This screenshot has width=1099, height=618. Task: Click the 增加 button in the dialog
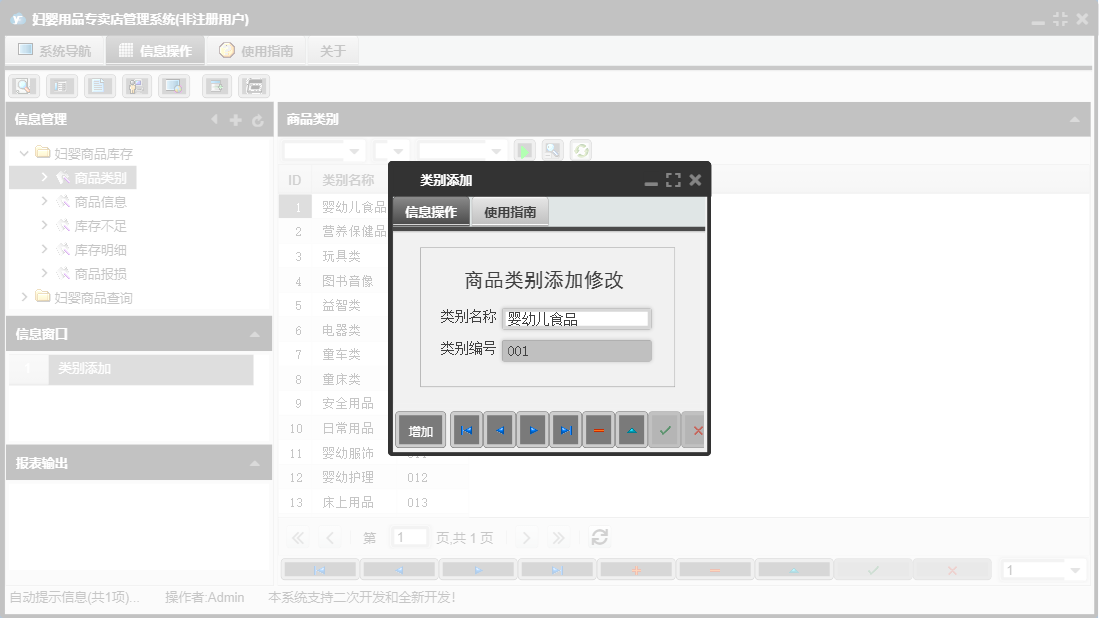click(x=419, y=430)
